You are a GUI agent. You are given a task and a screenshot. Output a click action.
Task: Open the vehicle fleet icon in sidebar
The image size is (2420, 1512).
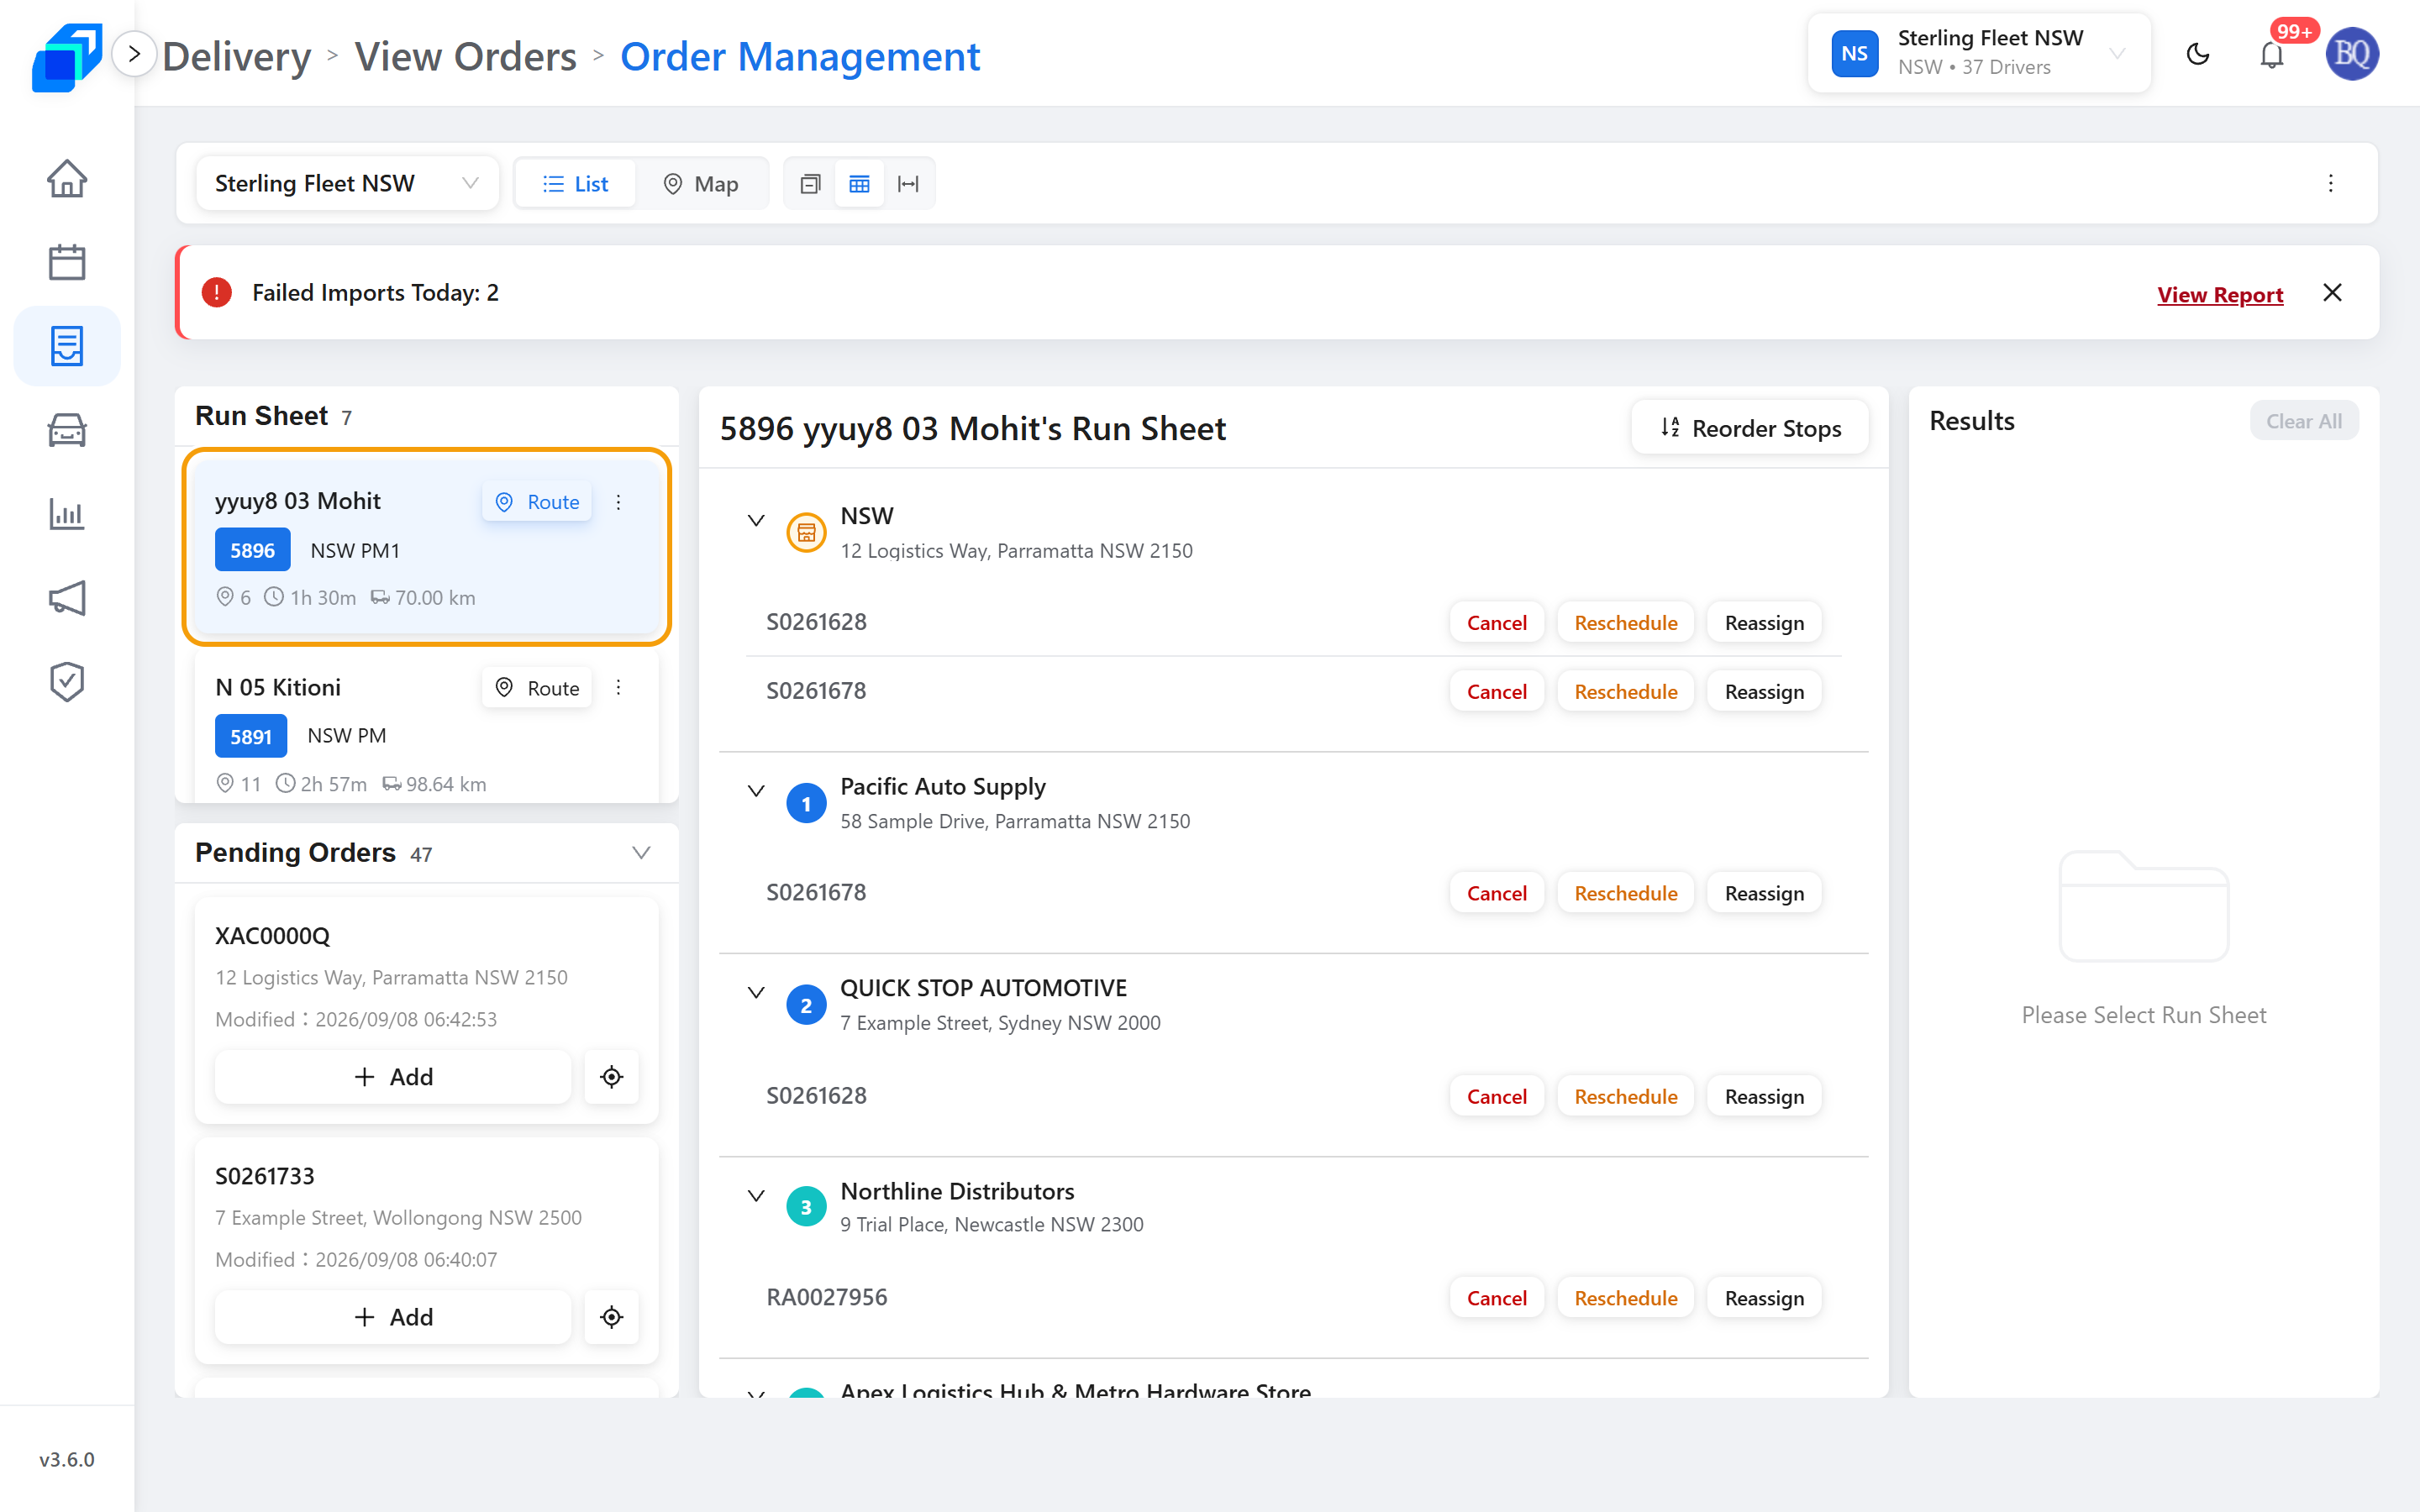coord(67,430)
